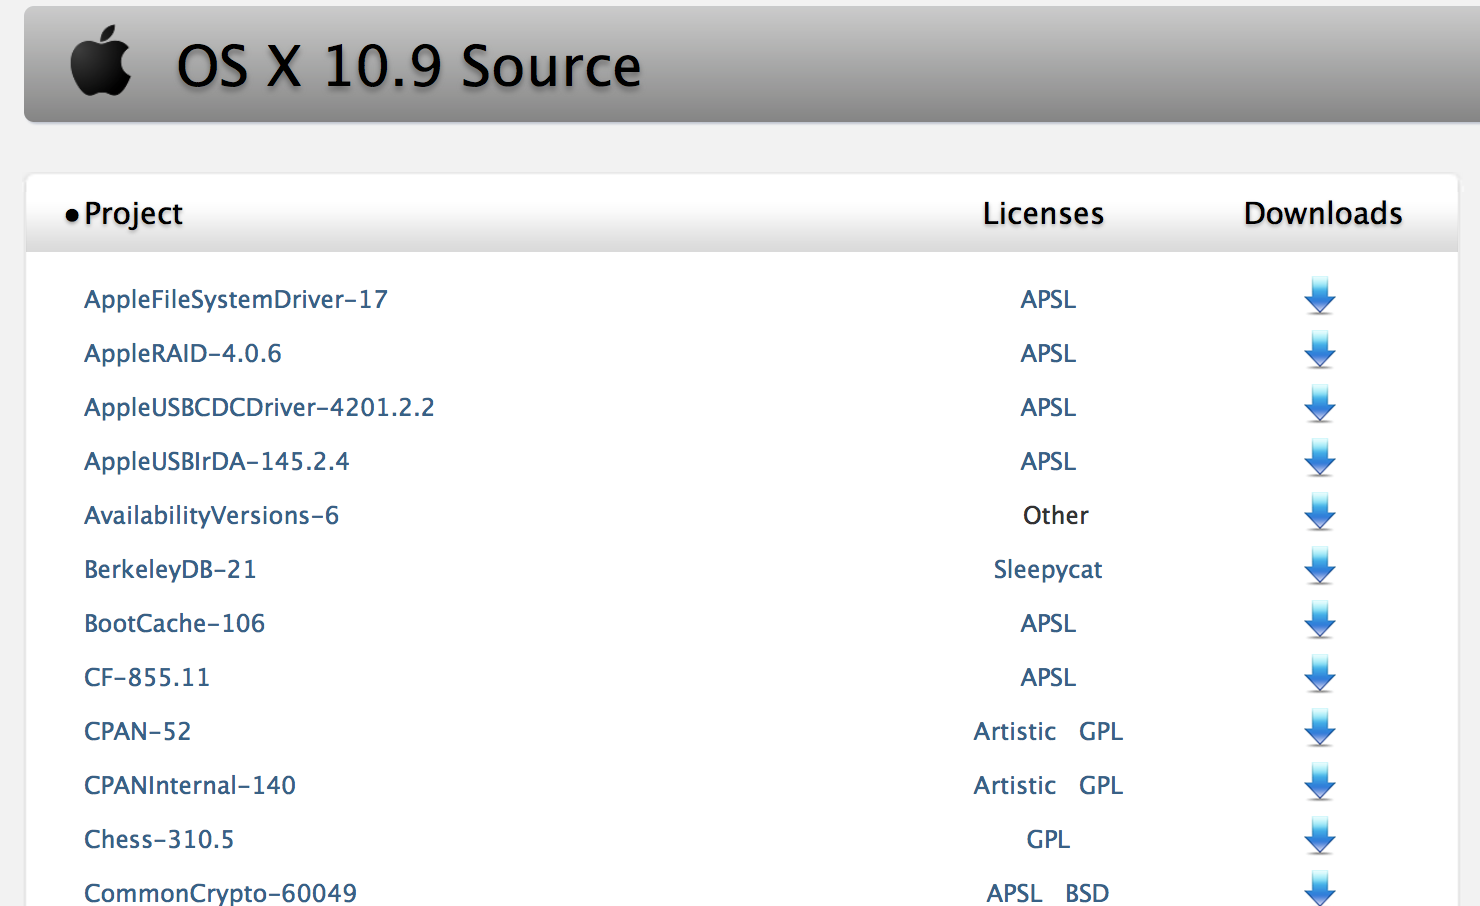Image resolution: width=1480 pixels, height=906 pixels.
Task: Click the Downloads column header
Action: 1322,213
